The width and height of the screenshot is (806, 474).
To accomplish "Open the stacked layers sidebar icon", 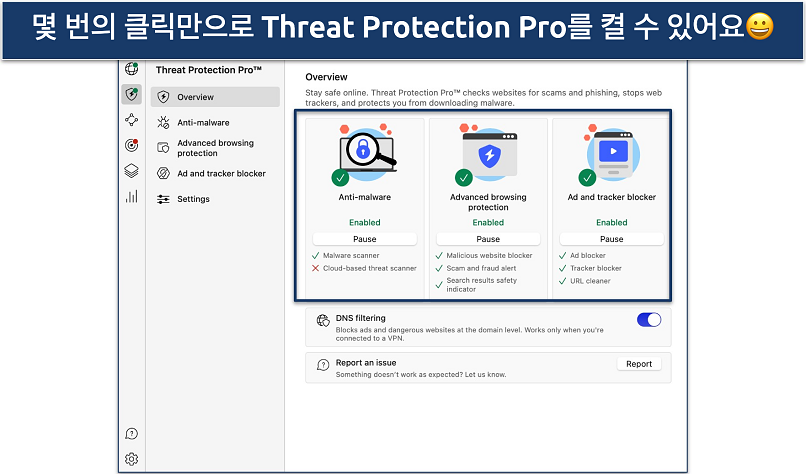I will coord(131,171).
